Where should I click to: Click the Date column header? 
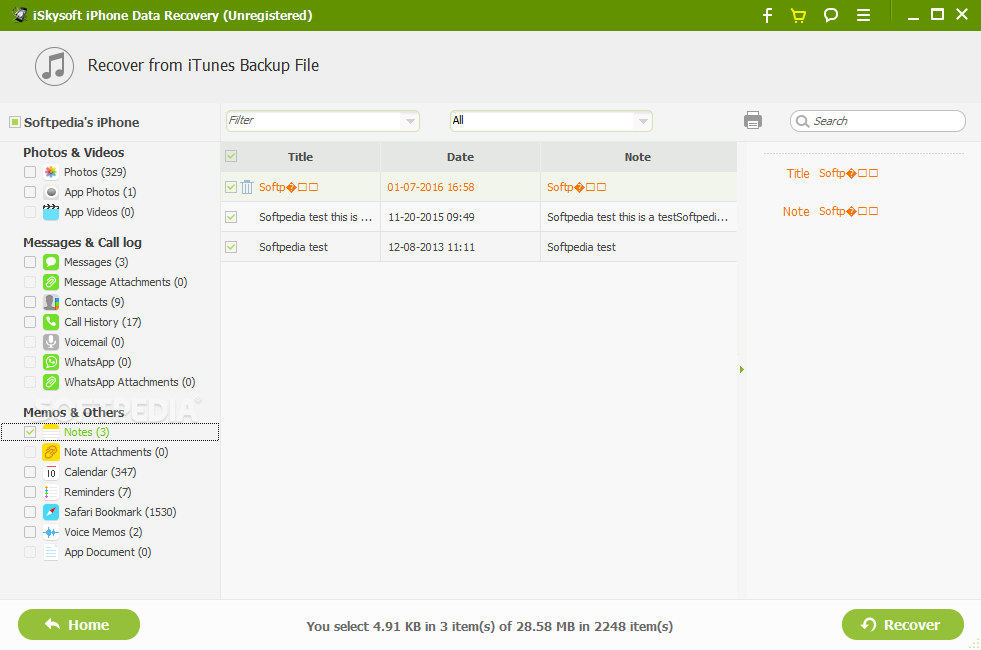click(x=460, y=157)
